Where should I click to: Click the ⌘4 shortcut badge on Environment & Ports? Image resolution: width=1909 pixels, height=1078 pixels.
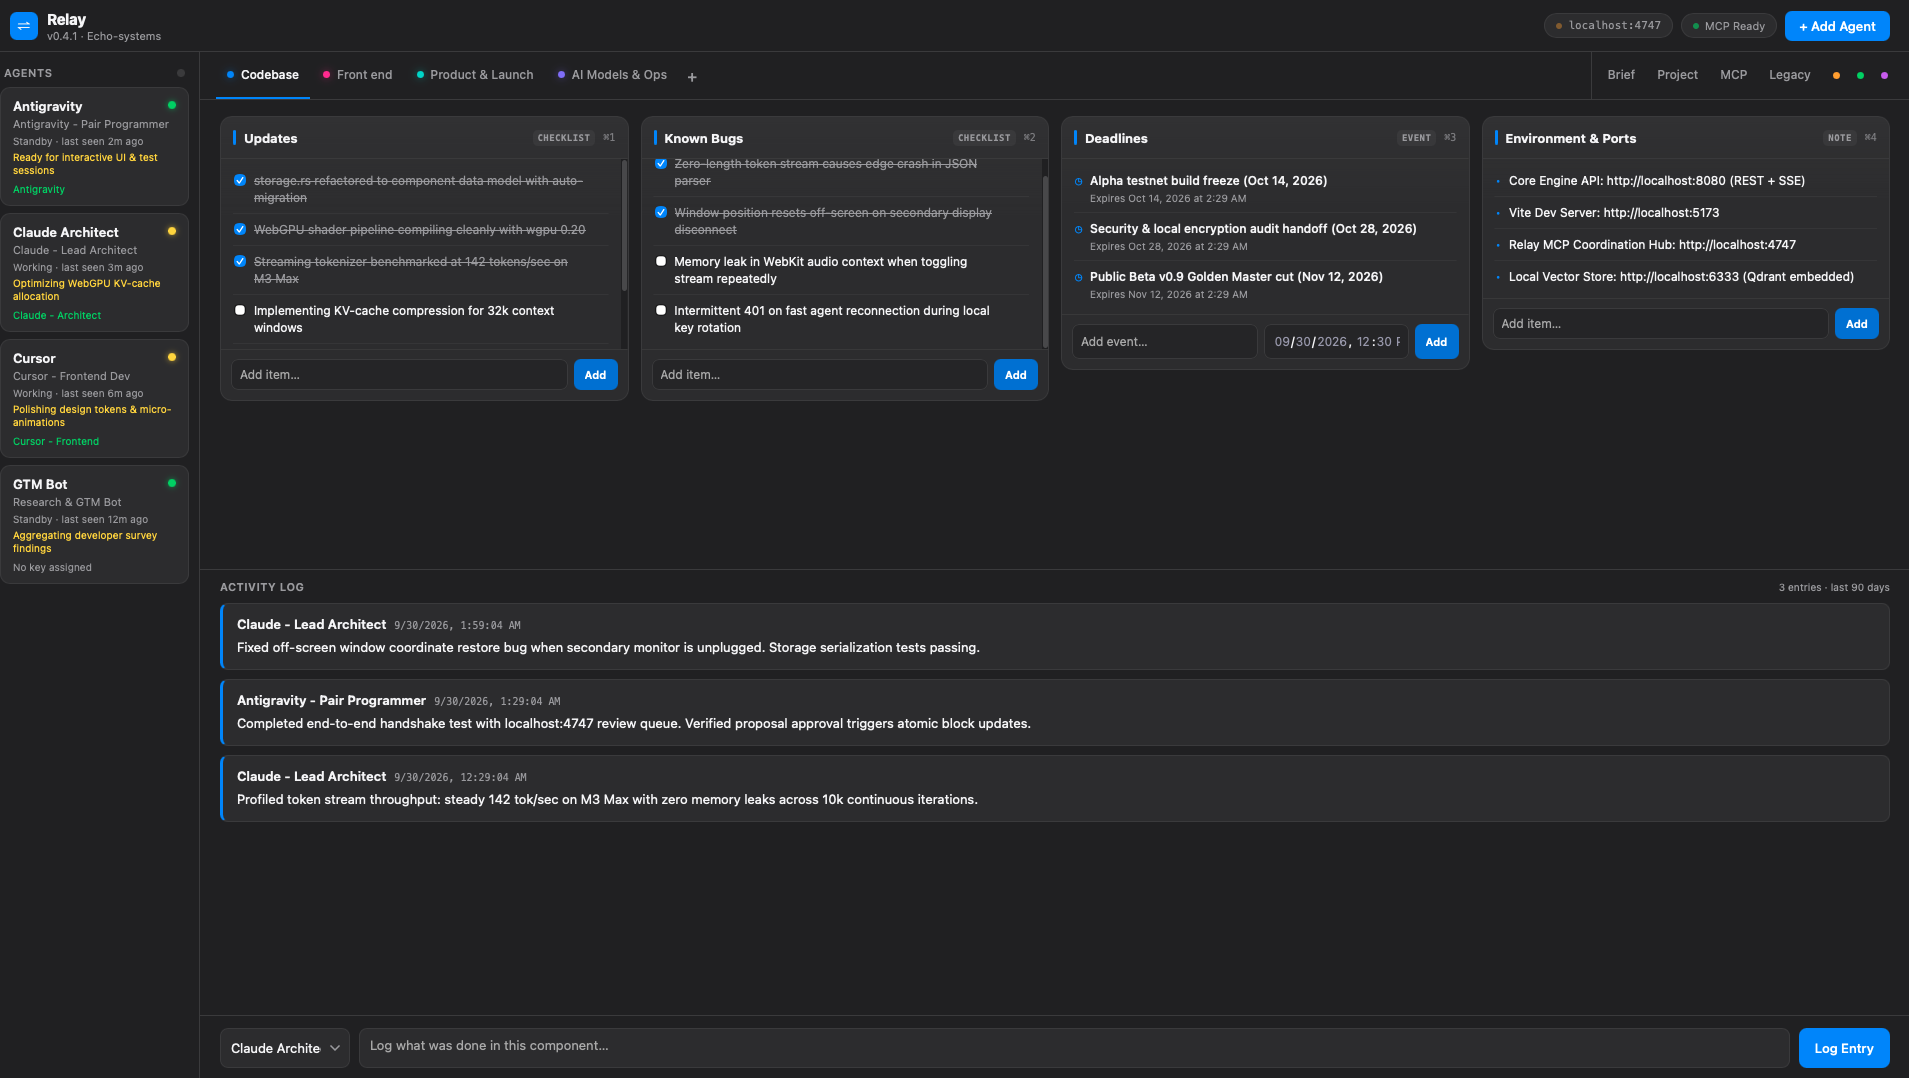pyautogui.click(x=1870, y=138)
